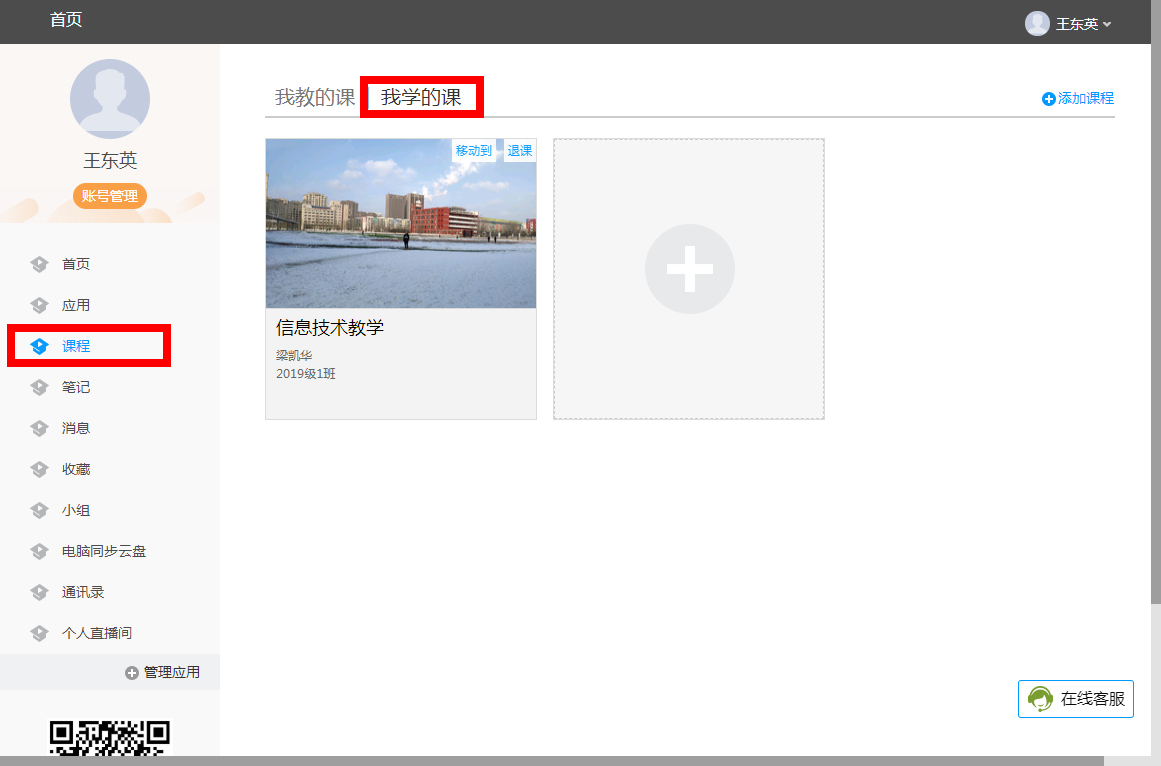
Task: Open 笔记 in the sidebar menu
Action: click(76, 387)
